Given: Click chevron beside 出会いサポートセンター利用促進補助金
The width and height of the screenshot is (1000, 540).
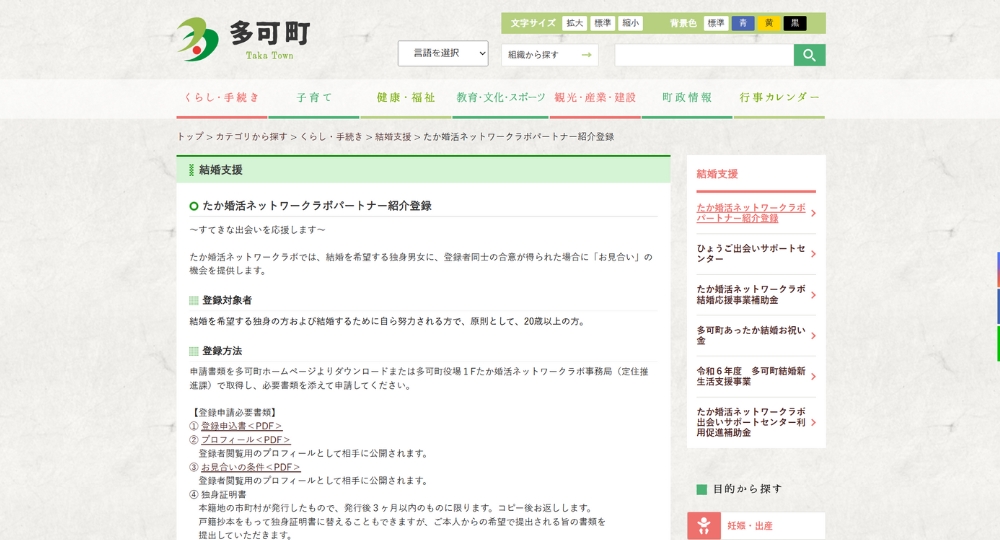Looking at the screenshot, I should pos(813,422).
